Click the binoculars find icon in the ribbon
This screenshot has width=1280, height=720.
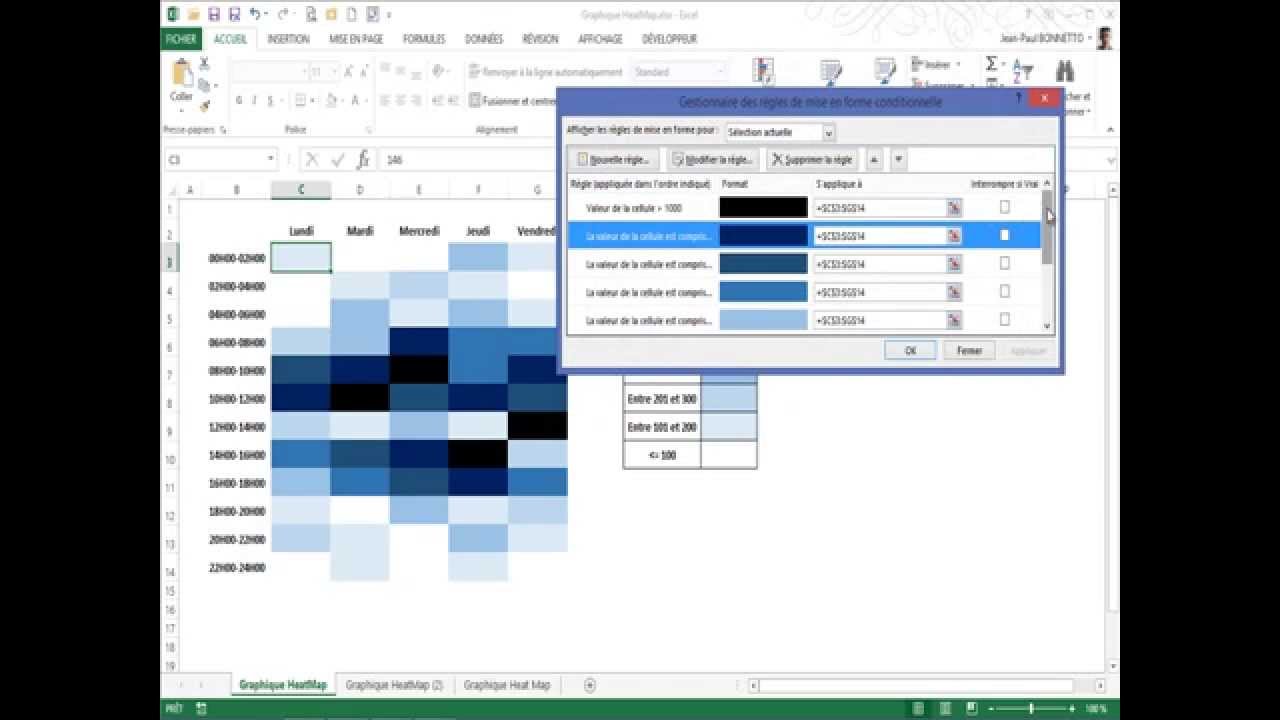click(1064, 70)
